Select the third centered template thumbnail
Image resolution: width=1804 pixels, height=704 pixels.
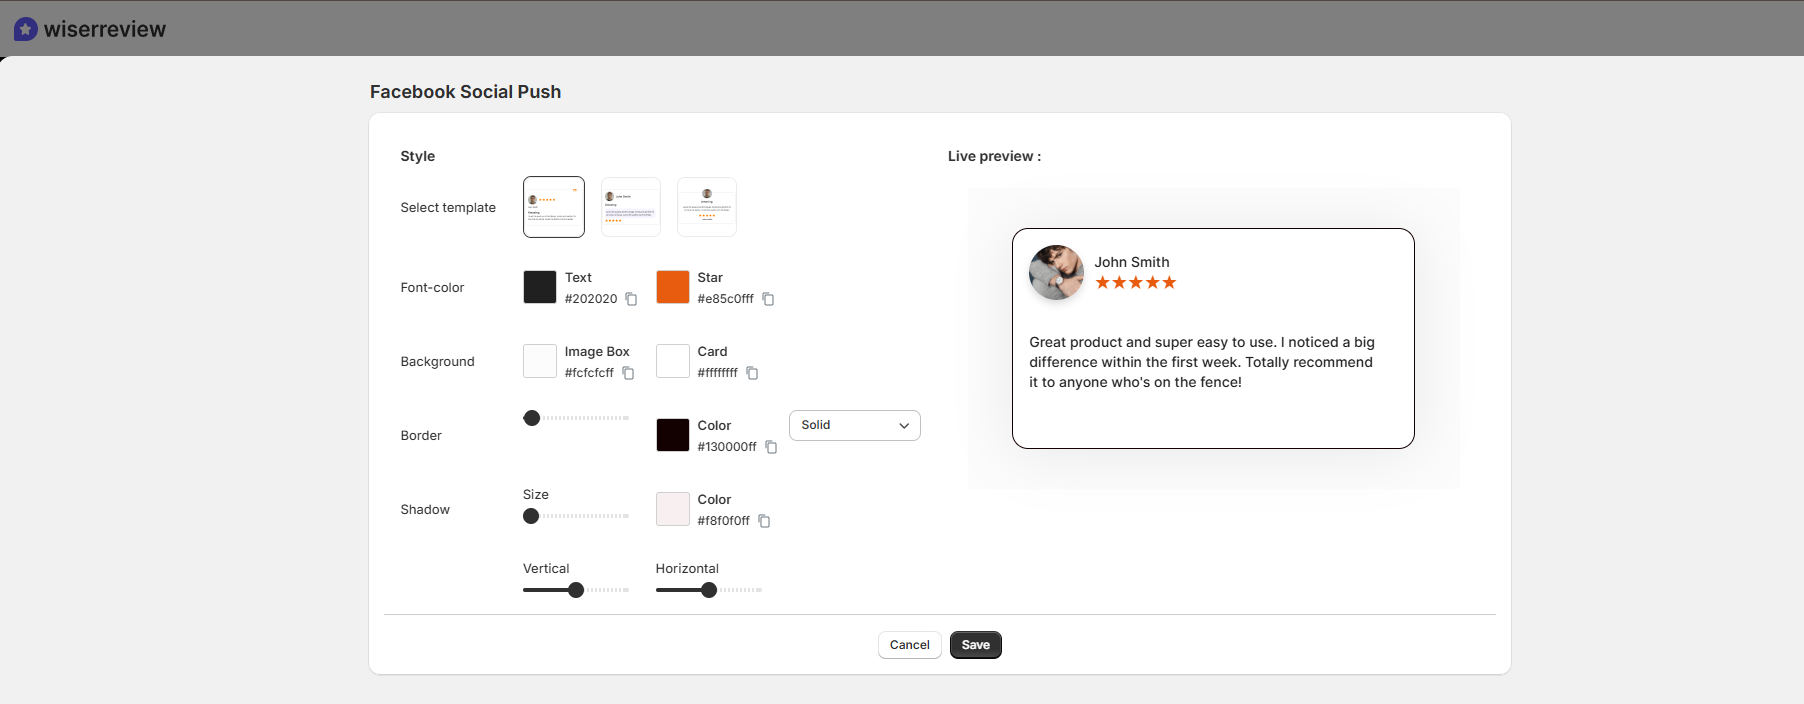coord(707,207)
